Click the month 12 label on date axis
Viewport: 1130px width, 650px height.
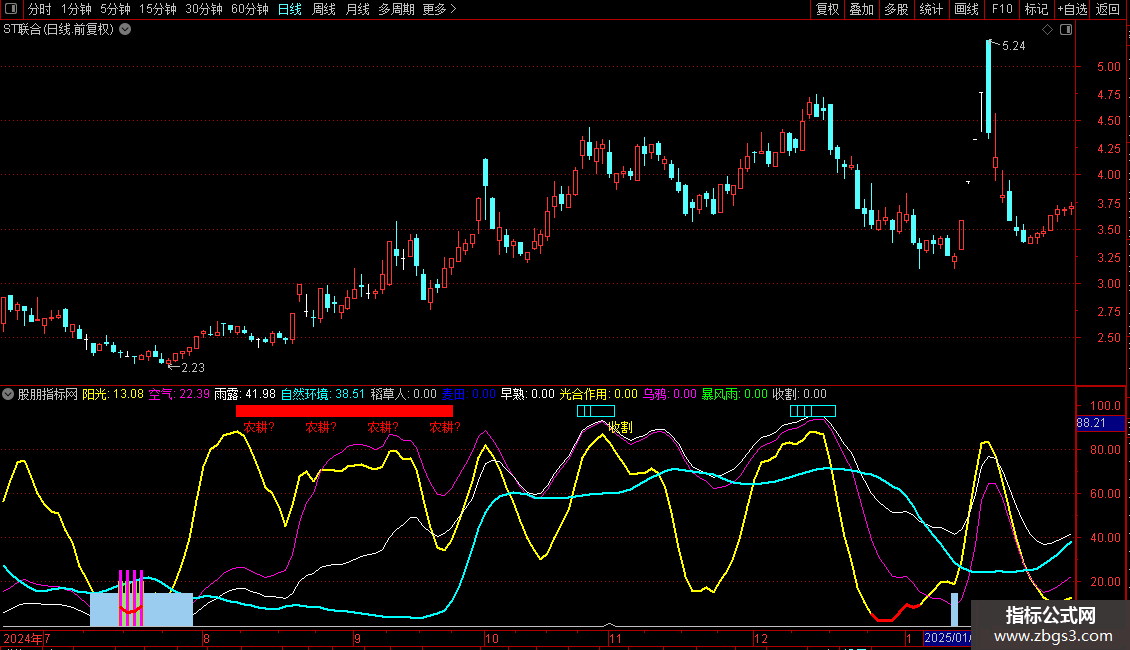pos(761,638)
